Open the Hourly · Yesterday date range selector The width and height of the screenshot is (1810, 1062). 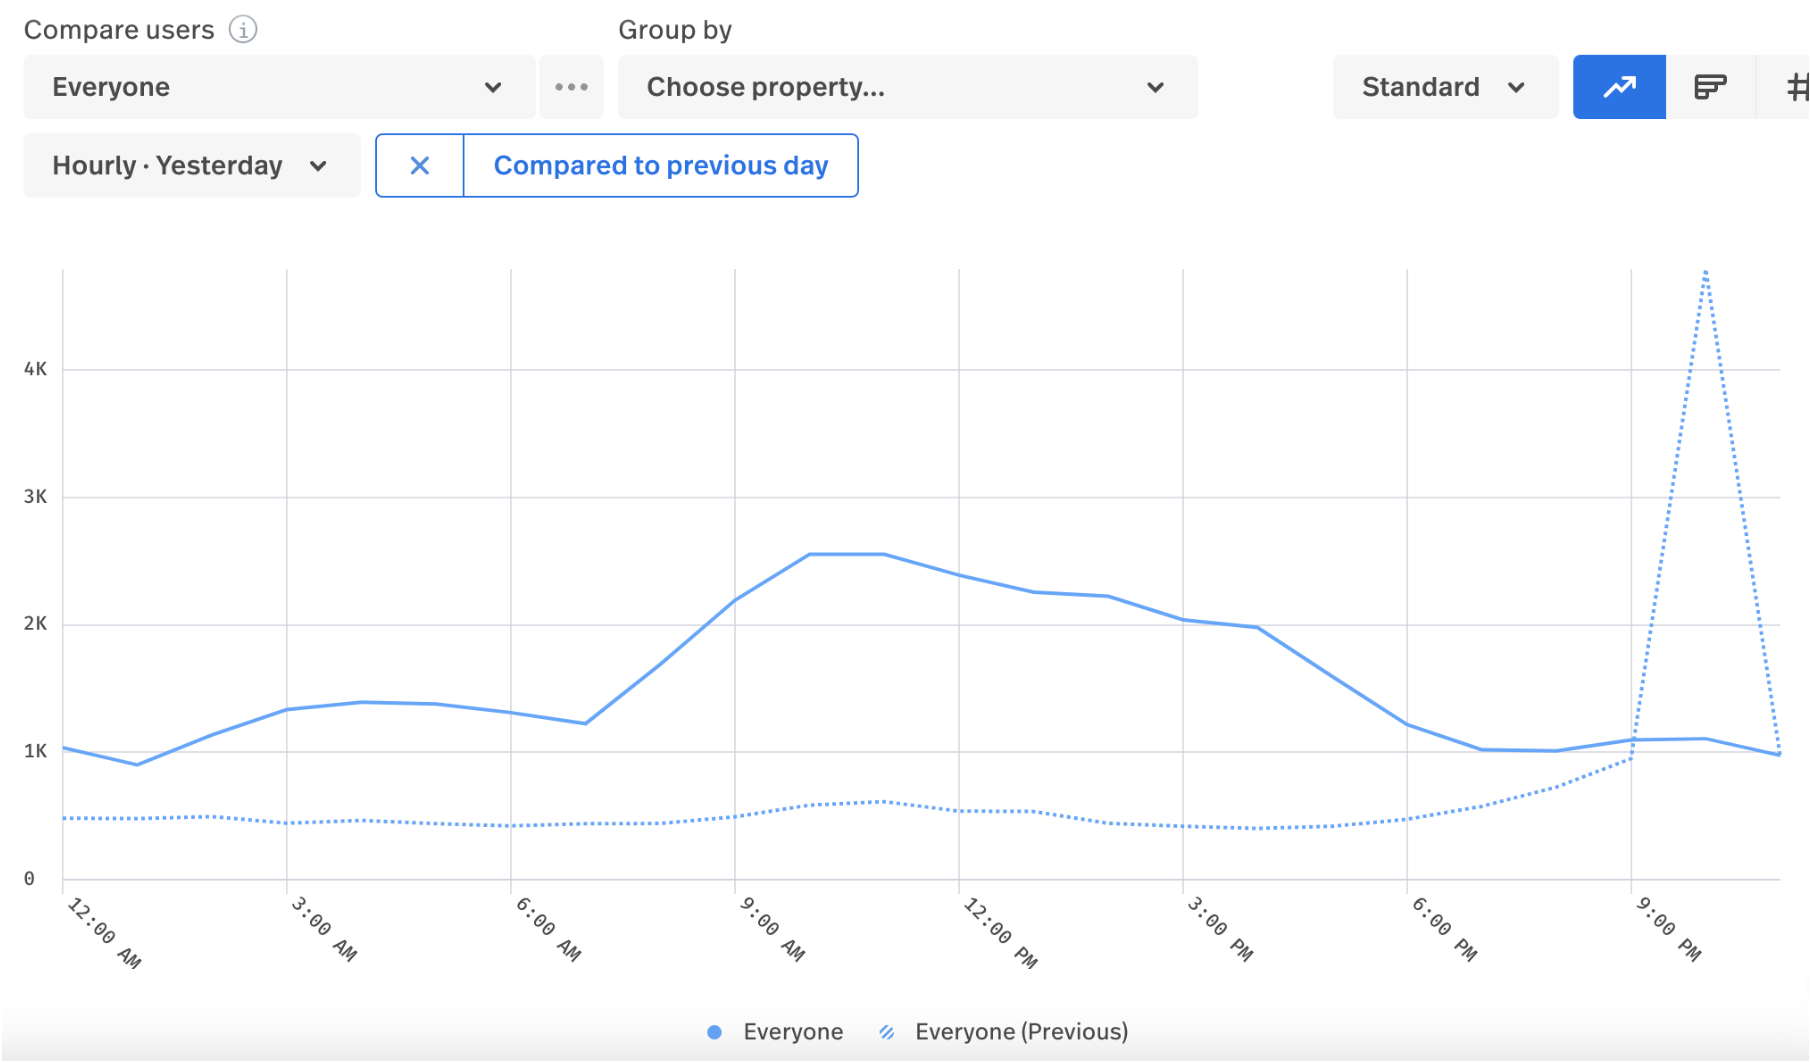click(x=191, y=166)
